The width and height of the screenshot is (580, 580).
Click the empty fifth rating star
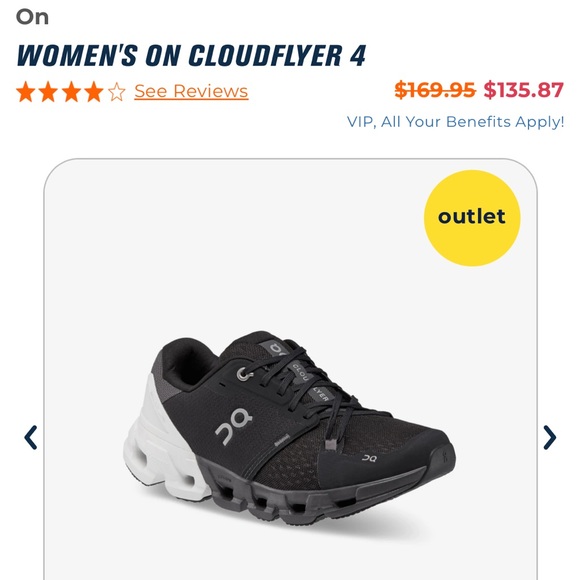click(117, 91)
